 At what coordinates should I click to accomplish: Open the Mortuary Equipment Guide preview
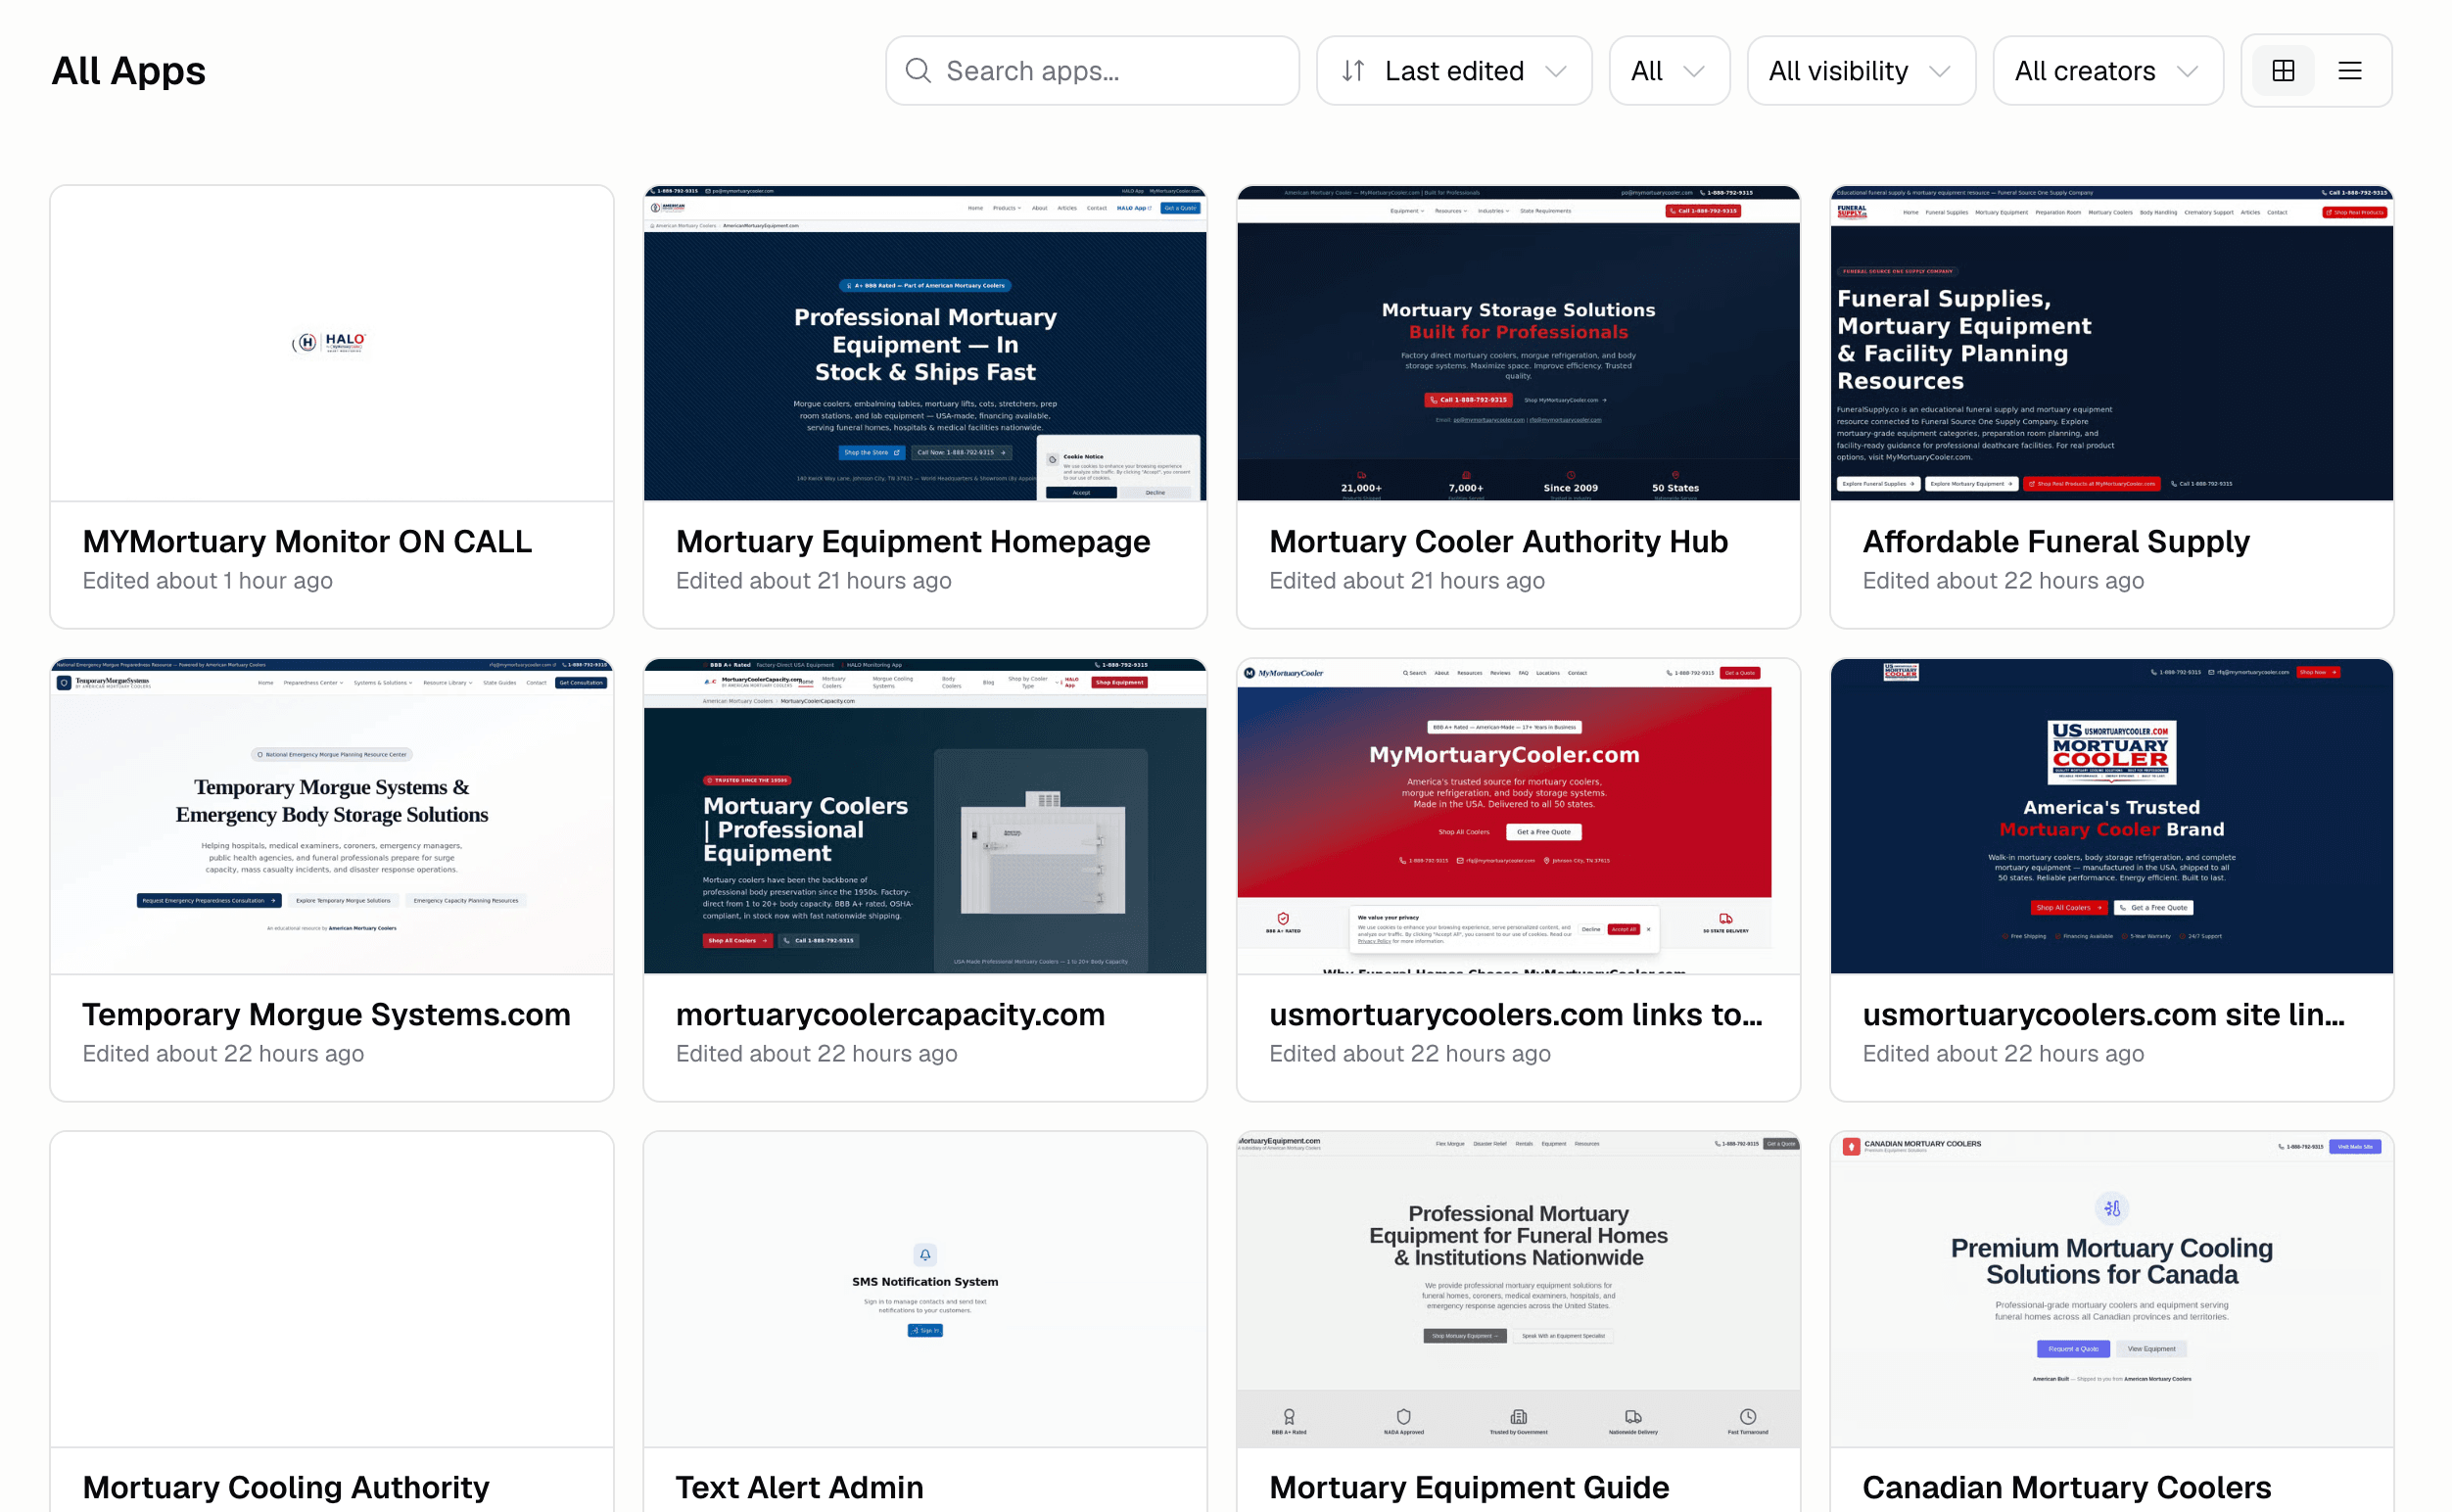(1518, 1289)
